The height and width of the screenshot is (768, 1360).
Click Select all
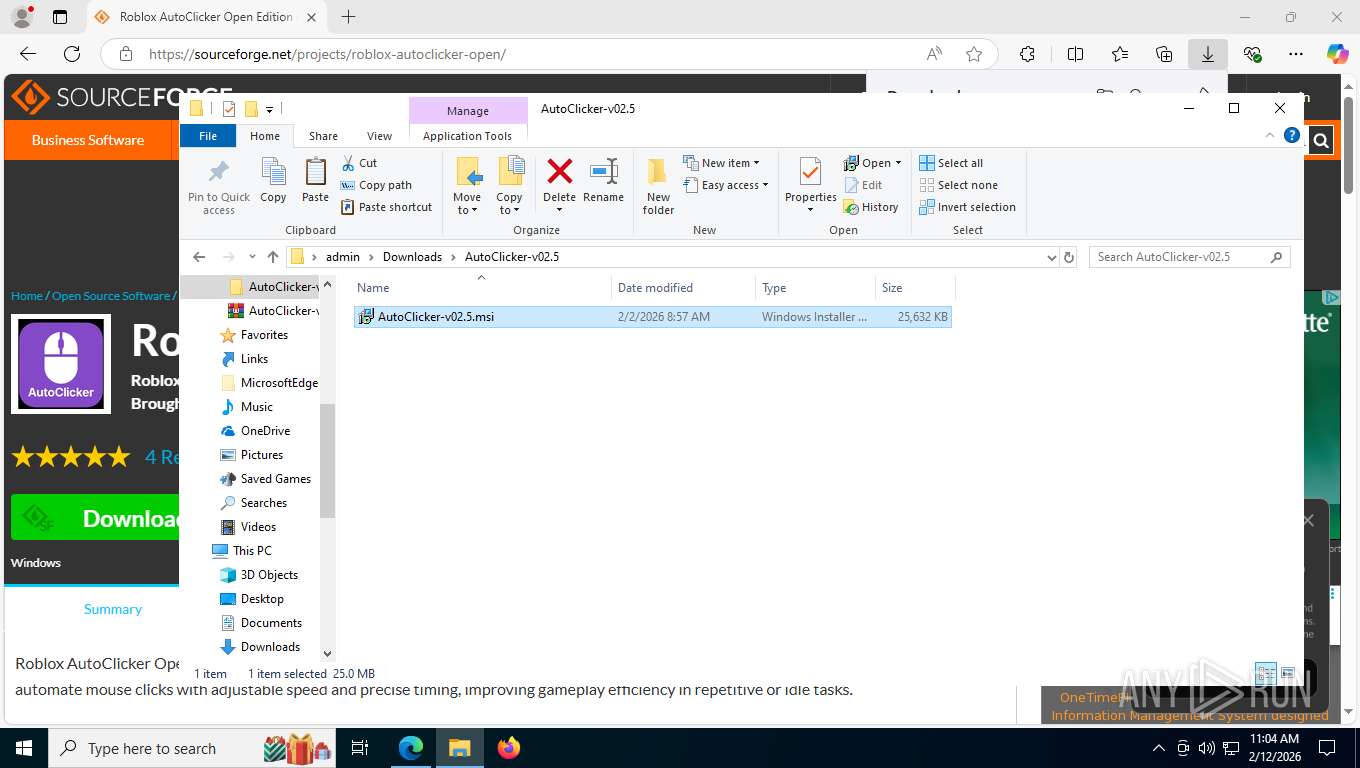(x=951, y=163)
